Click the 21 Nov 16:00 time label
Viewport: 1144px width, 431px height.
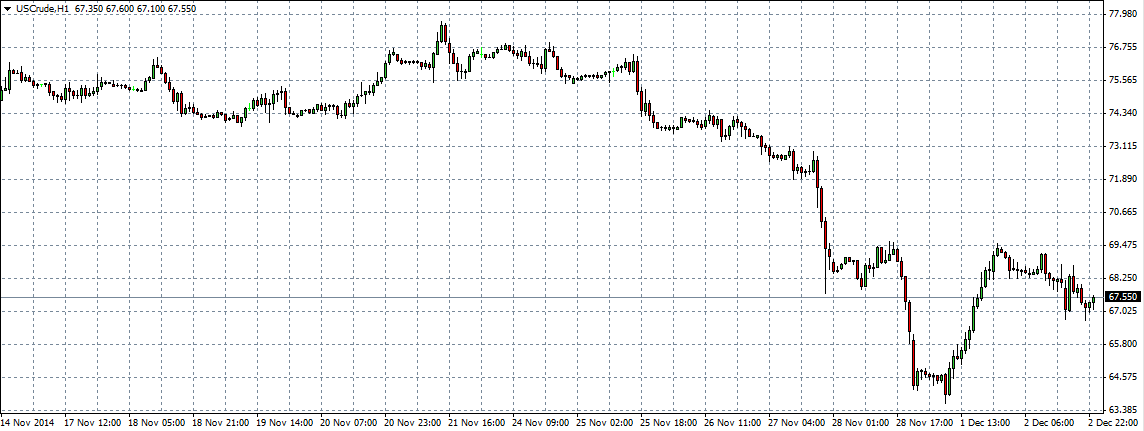coord(476,423)
